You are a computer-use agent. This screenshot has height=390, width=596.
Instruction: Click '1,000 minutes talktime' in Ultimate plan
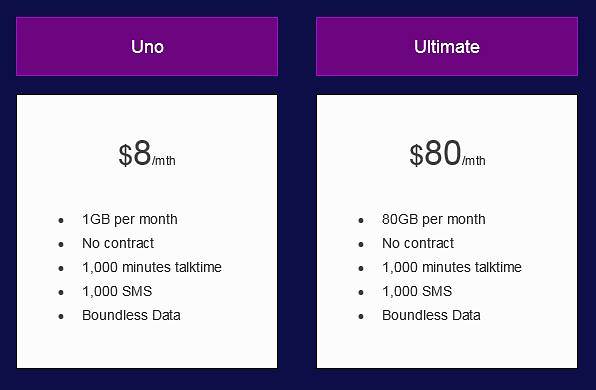[x=452, y=267]
